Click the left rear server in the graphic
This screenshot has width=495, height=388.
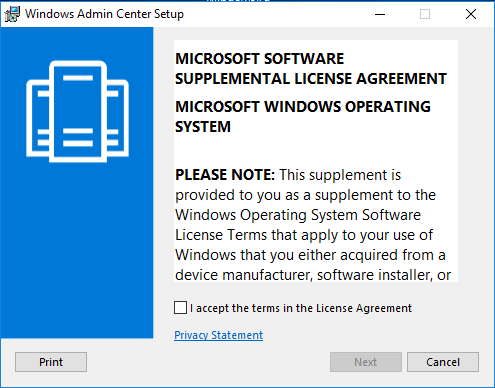[37, 118]
